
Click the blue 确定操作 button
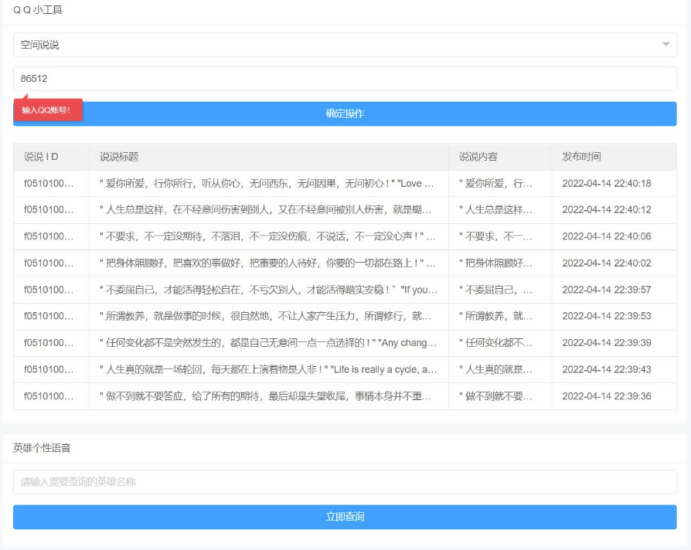point(345,114)
